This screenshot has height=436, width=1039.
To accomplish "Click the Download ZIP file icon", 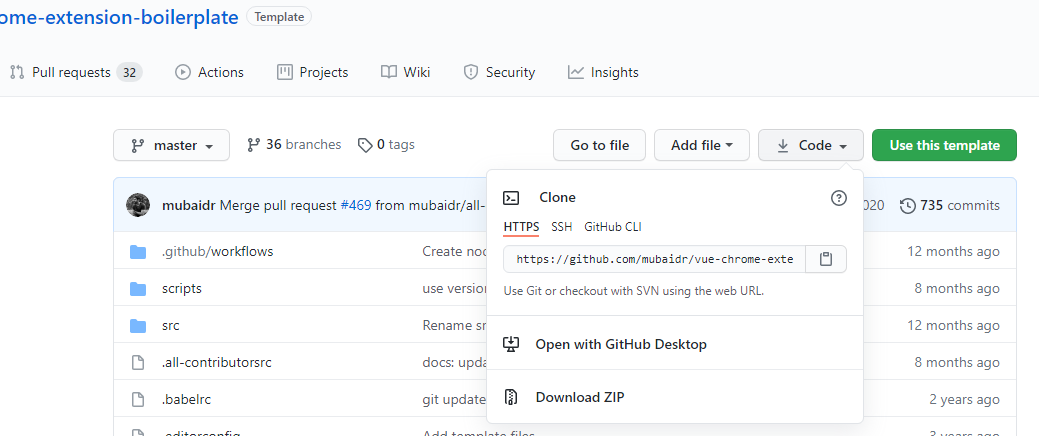I will point(511,397).
